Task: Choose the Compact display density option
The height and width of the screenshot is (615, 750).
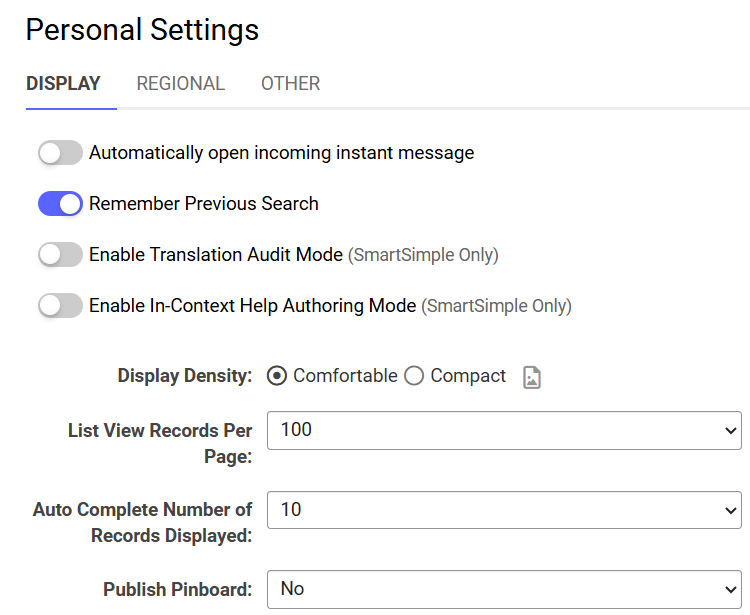Action: [414, 376]
